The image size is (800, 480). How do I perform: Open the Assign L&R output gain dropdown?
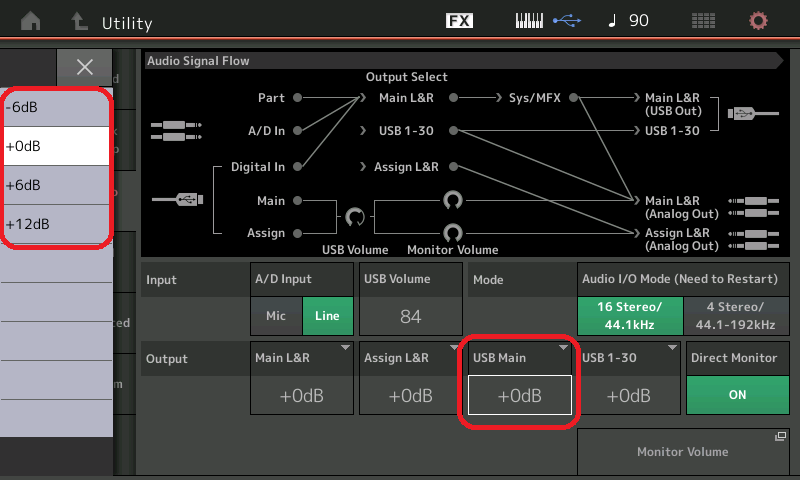point(410,394)
